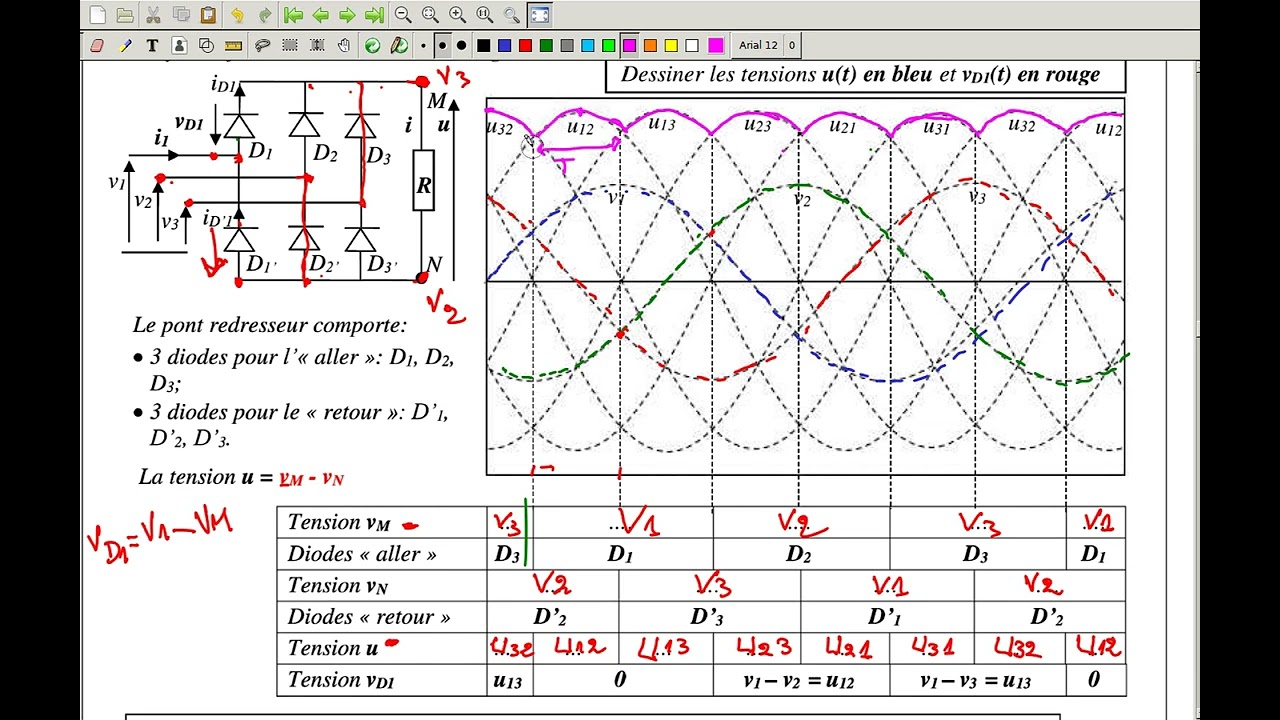Create a new document with the New icon
Viewport: 1280px width, 720px height.
tap(97, 15)
